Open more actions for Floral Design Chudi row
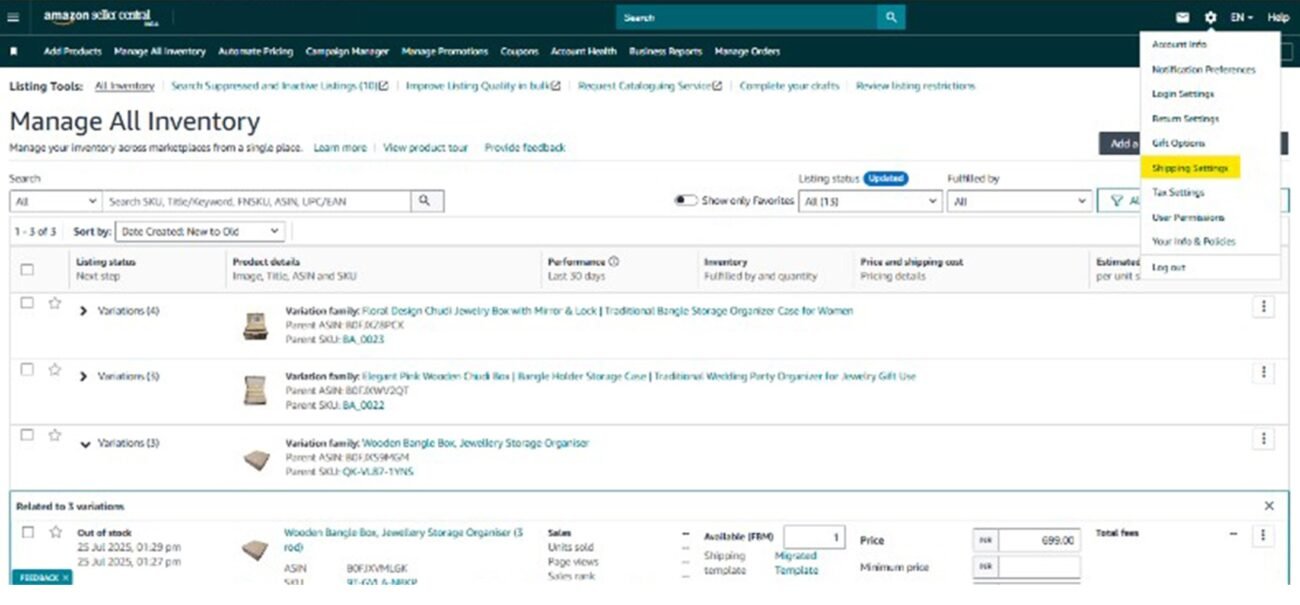Viewport: 1300px width, 605px height. [1264, 307]
